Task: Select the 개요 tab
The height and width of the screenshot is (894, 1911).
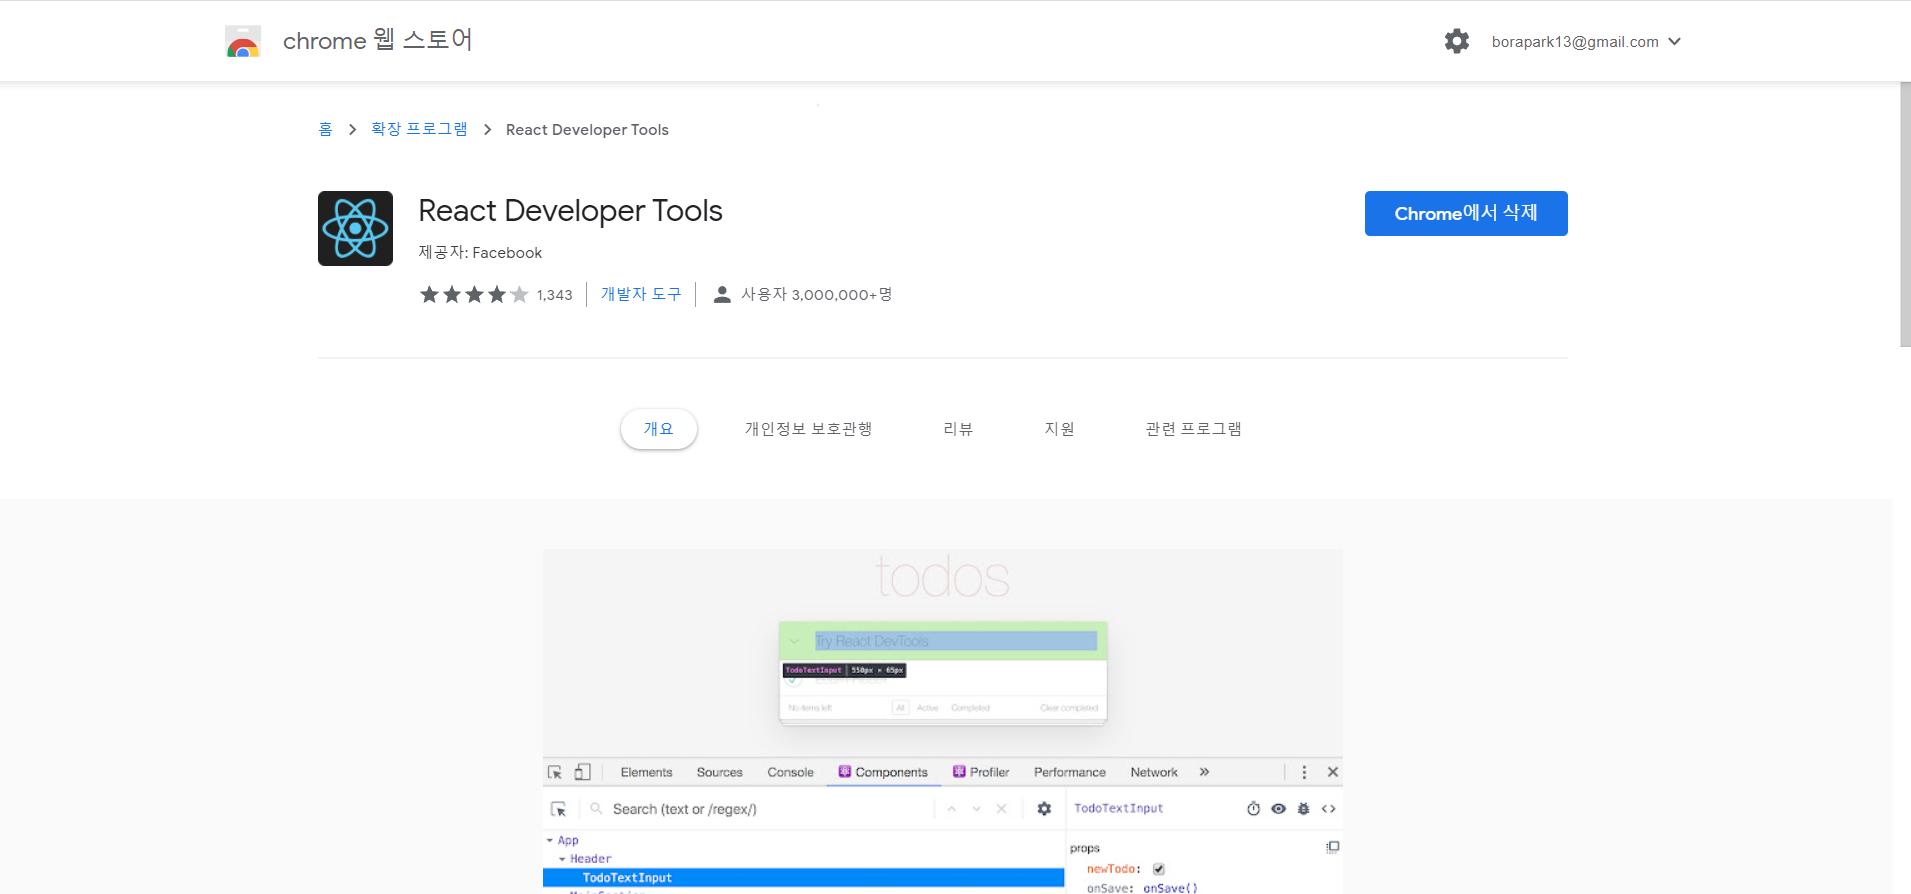Action: coord(658,429)
